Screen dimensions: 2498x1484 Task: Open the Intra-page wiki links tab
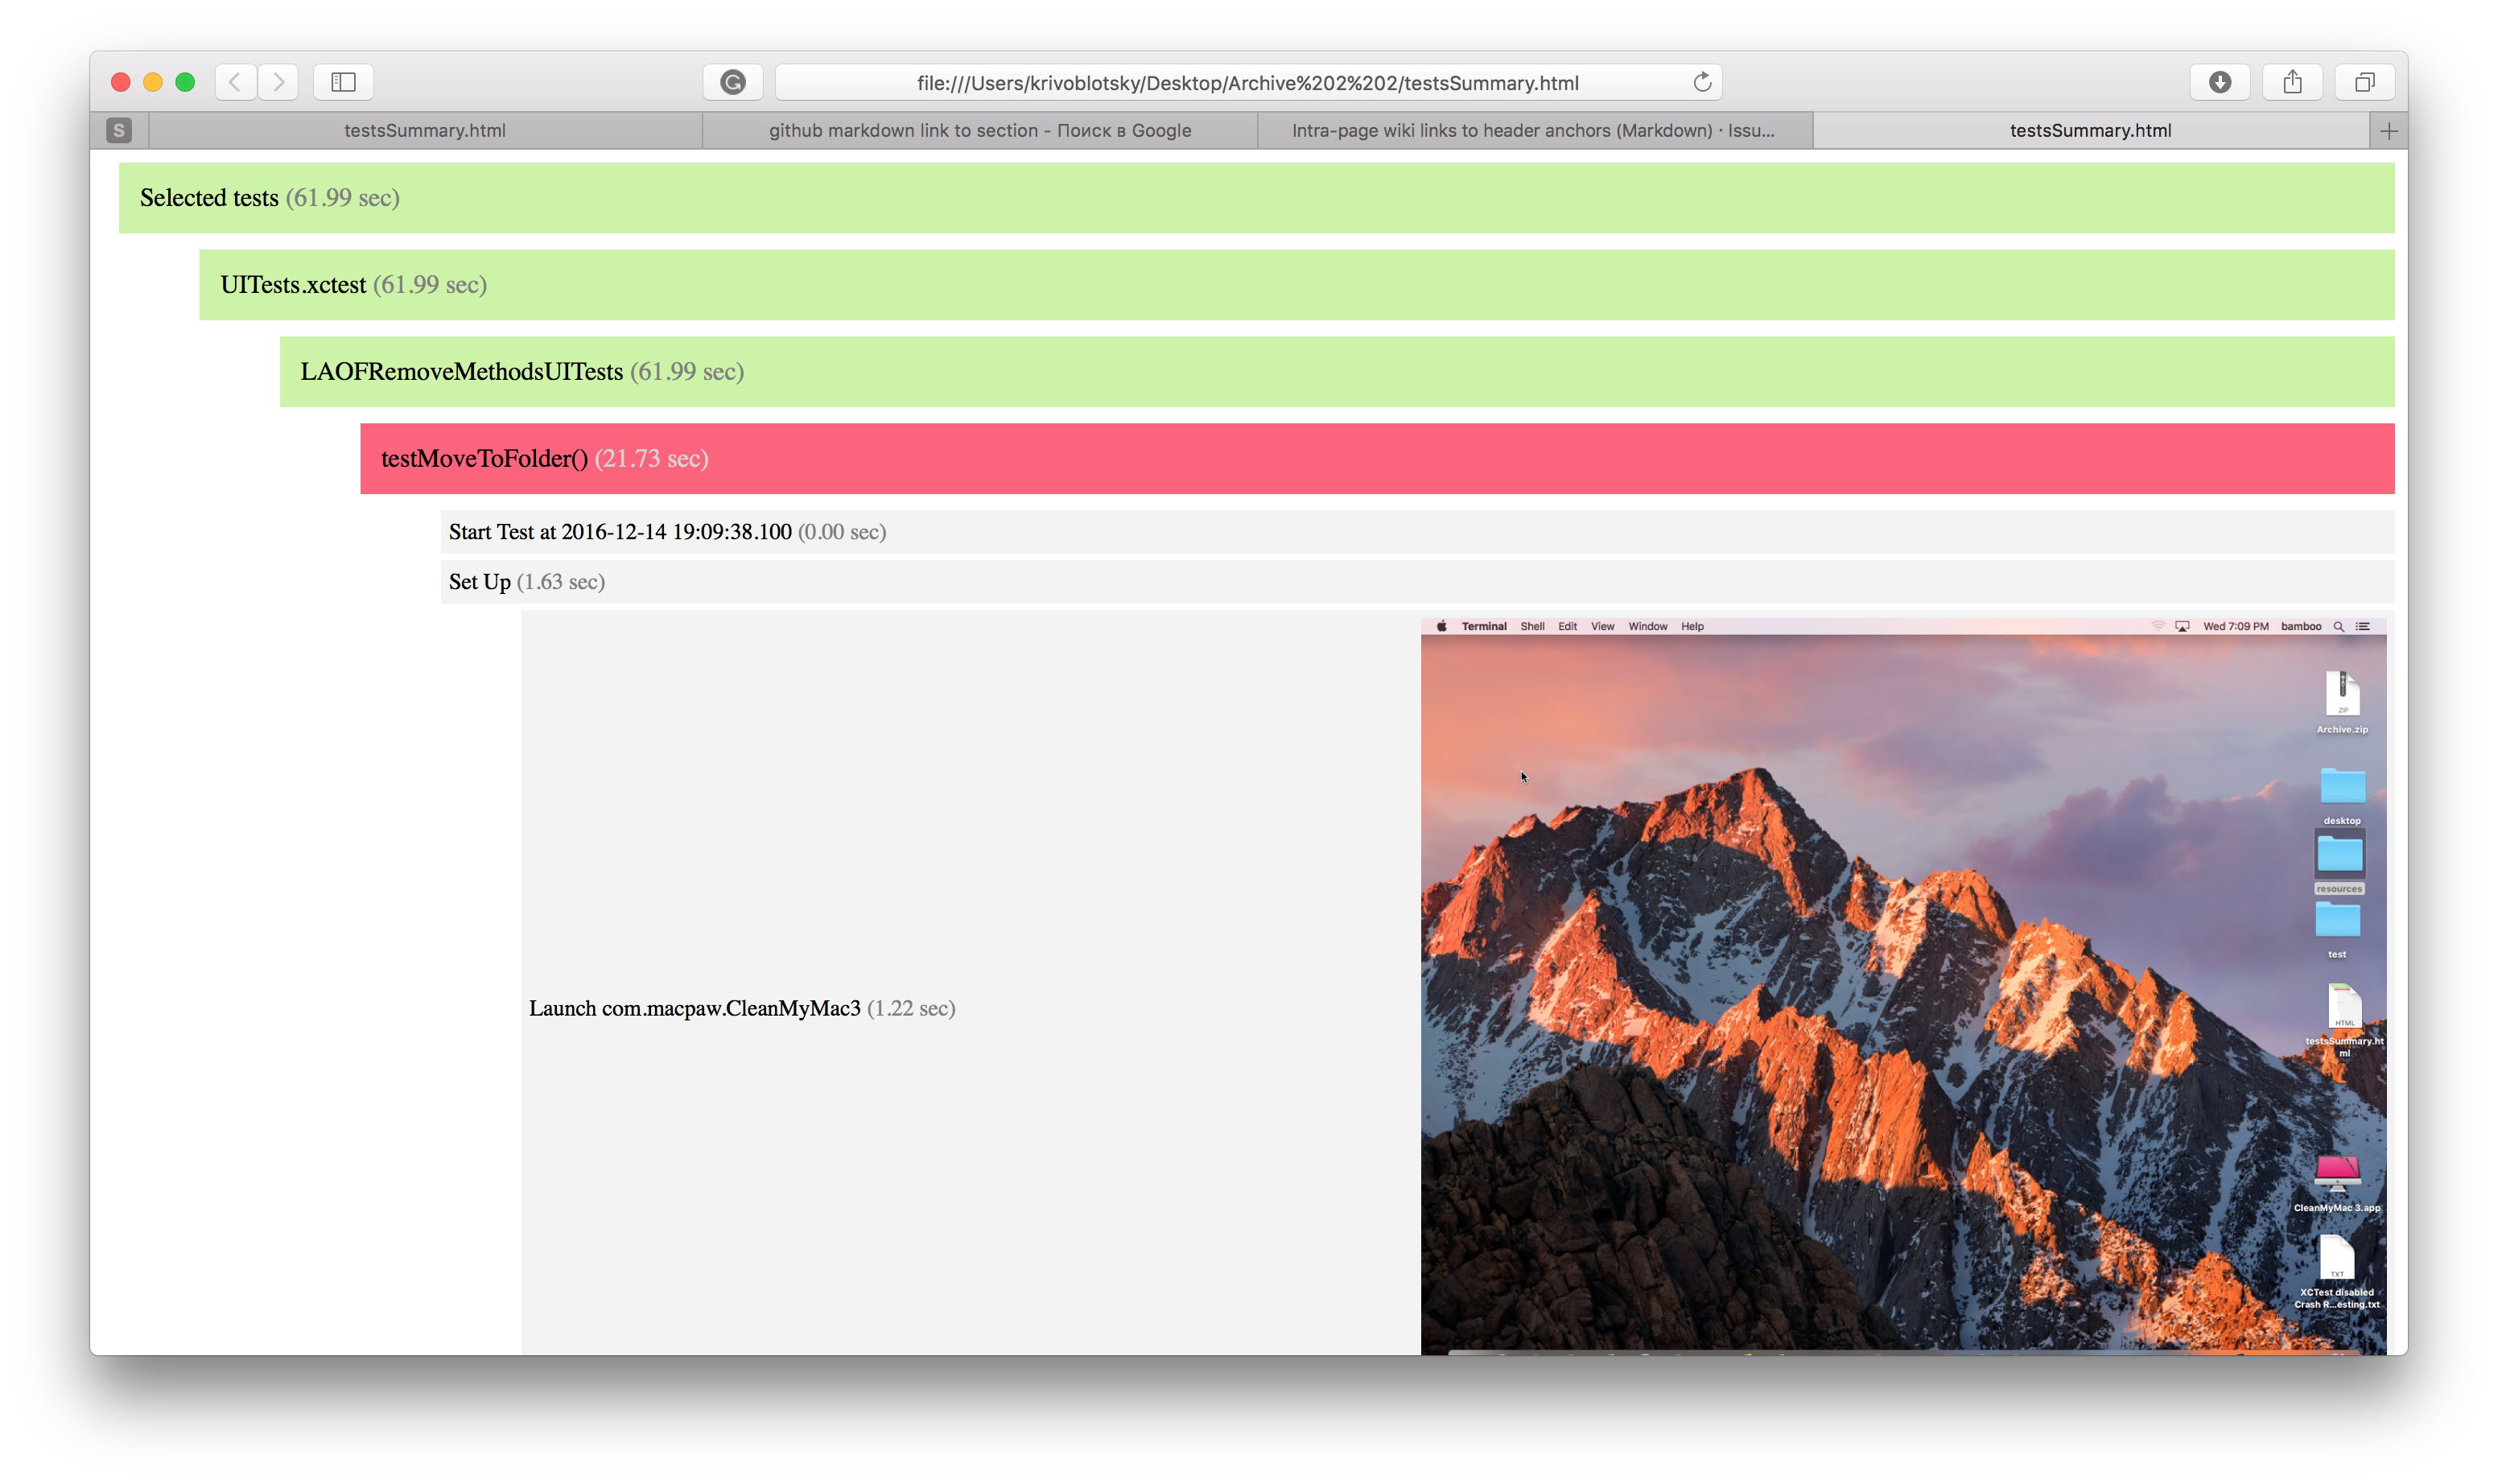(x=1534, y=131)
